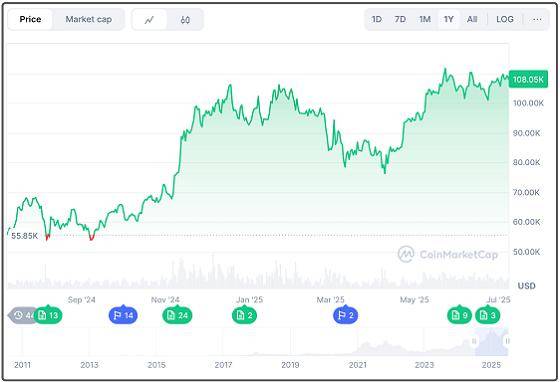This screenshot has width=560, height=382.
Task: Click the left handle of range navigator
Action: [x=475, y=341]
